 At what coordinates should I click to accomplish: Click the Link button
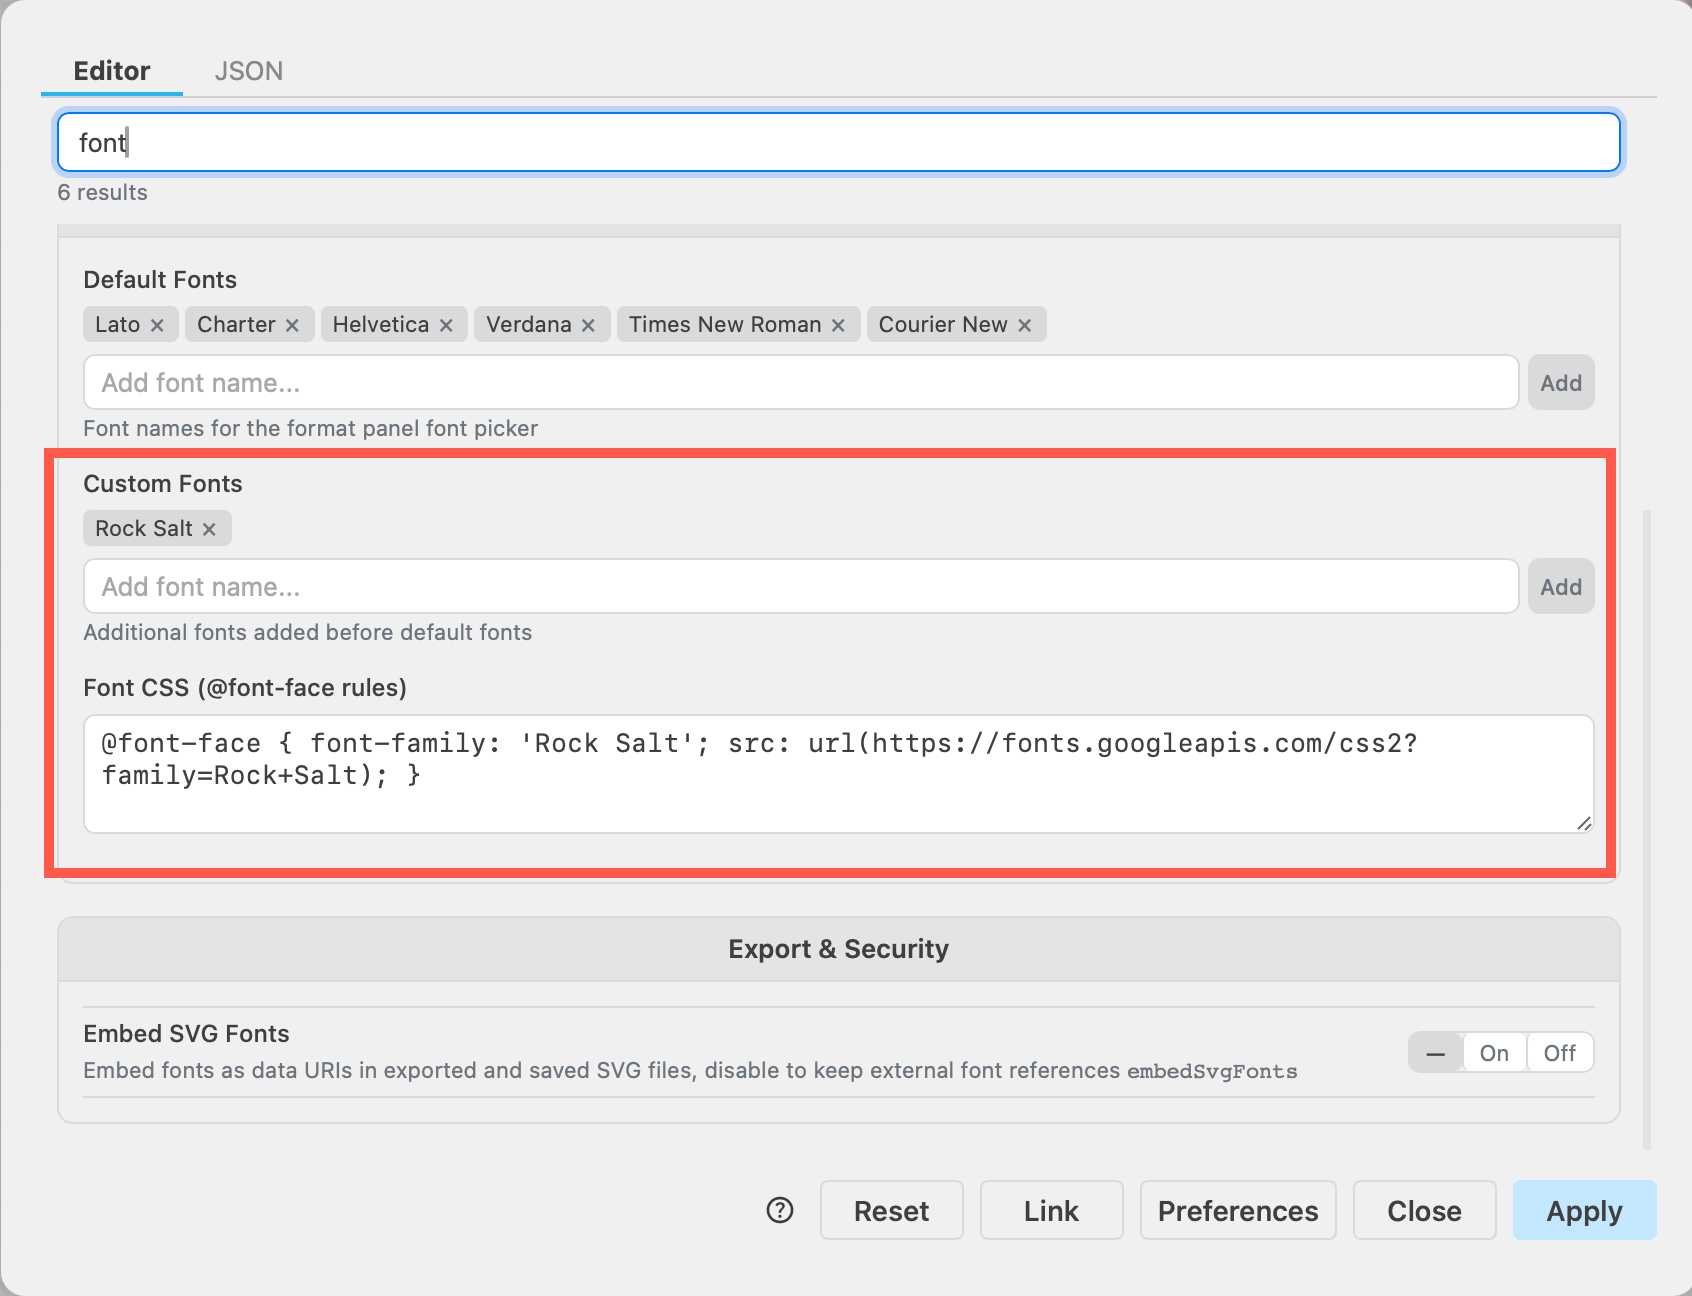click(1052, 1210)
